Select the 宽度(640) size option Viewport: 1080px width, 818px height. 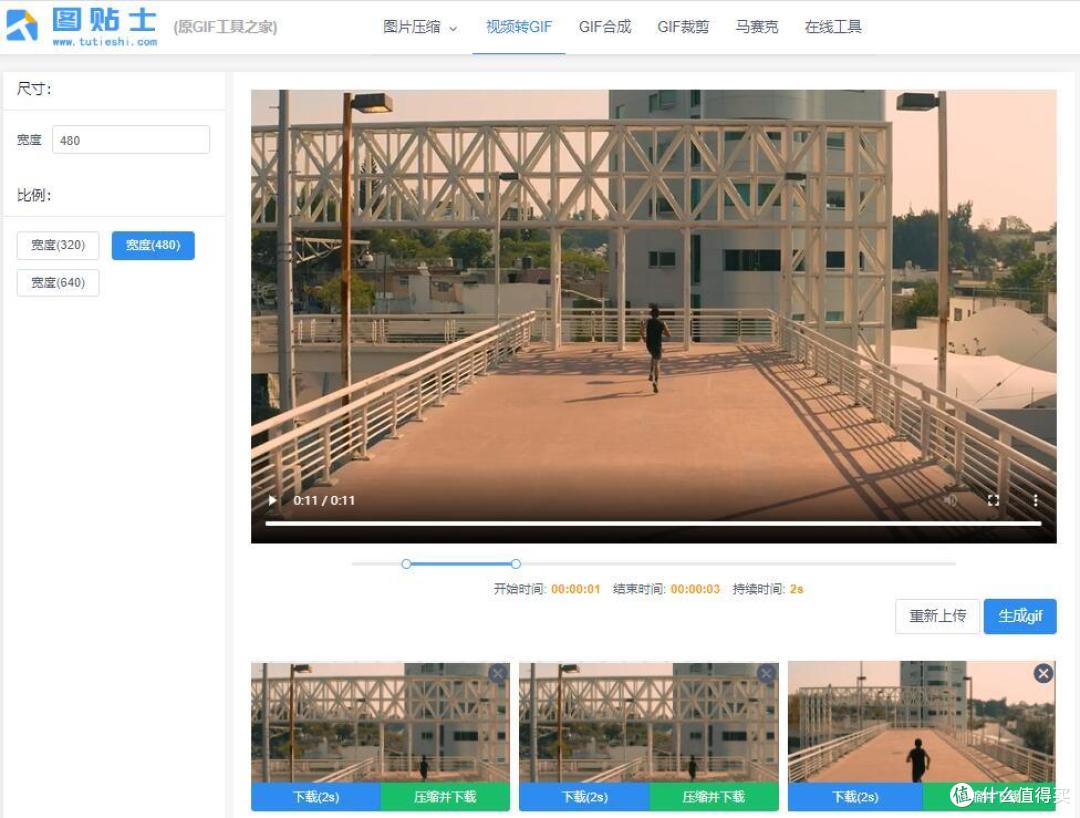click(58, 283)
